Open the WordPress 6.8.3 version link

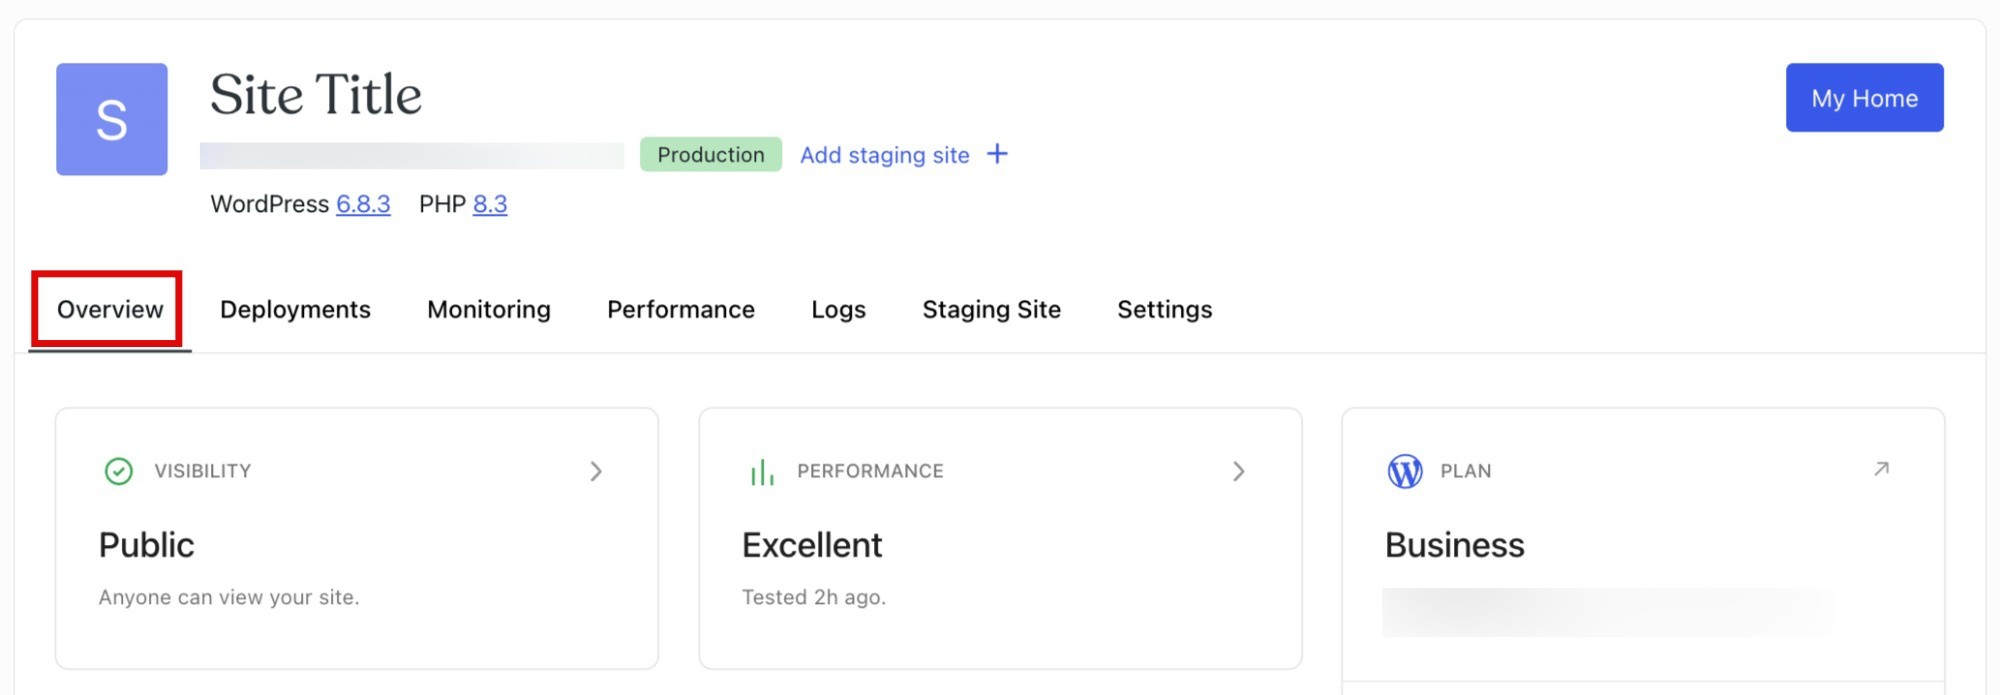363,204
